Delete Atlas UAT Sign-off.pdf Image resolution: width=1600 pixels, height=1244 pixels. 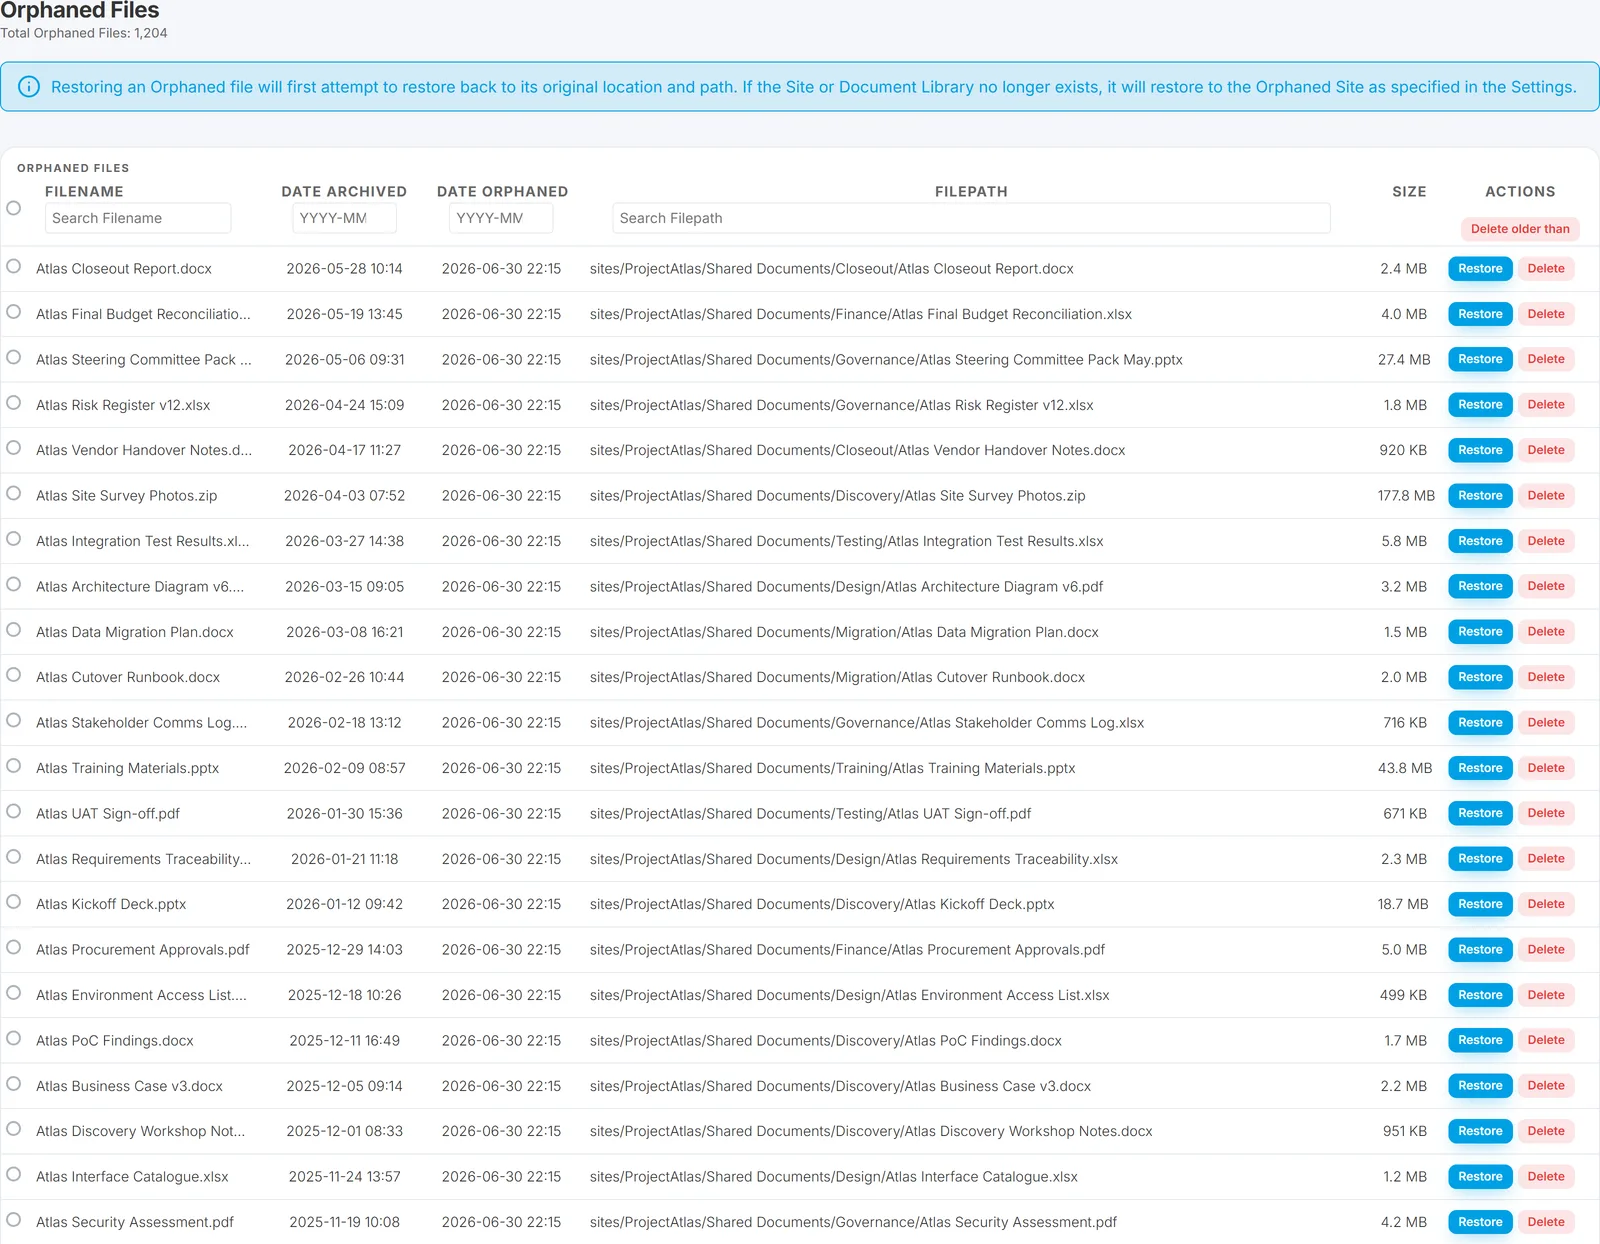coord(1546,813)
